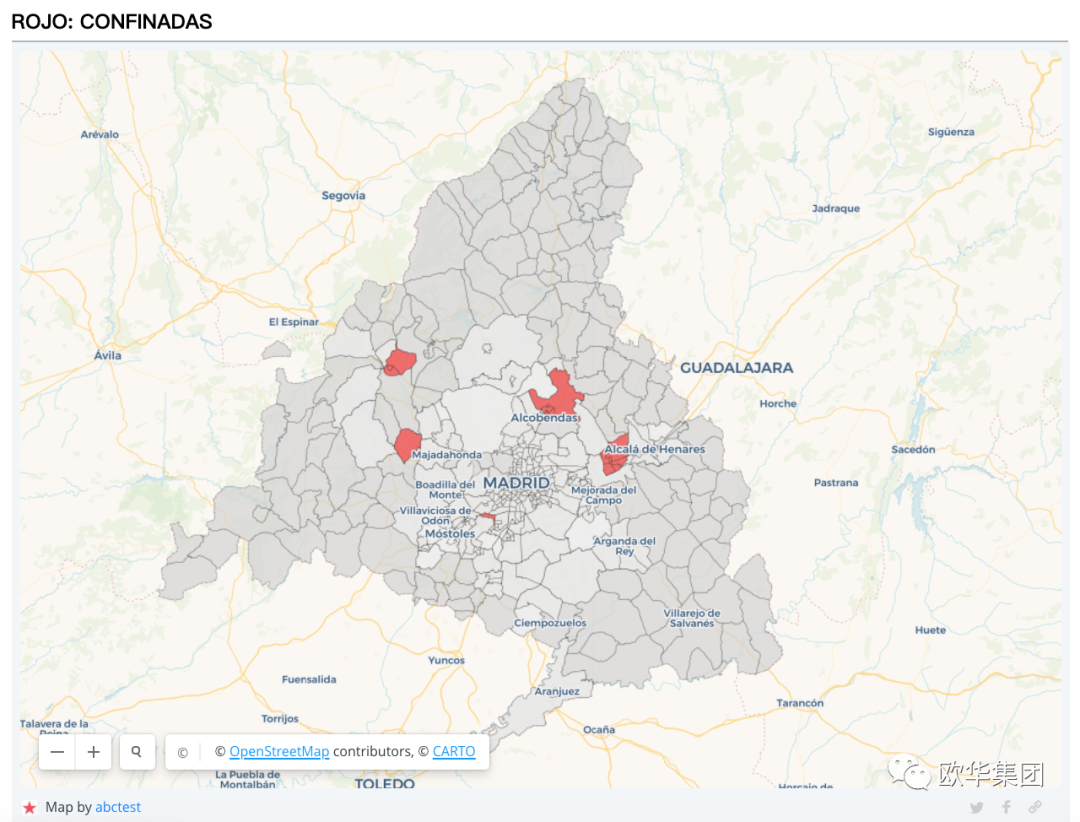Click the Ávila label
Screen dimensions: 1080x822
pos(107,356)
